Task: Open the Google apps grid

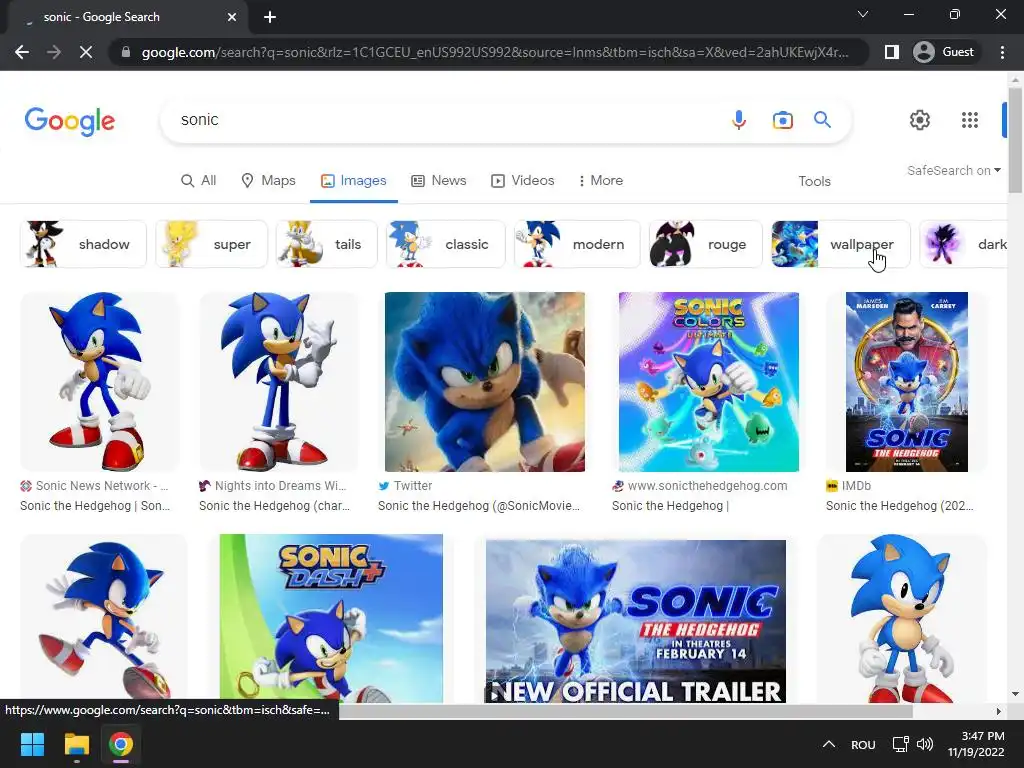Action: pos(970,120)
